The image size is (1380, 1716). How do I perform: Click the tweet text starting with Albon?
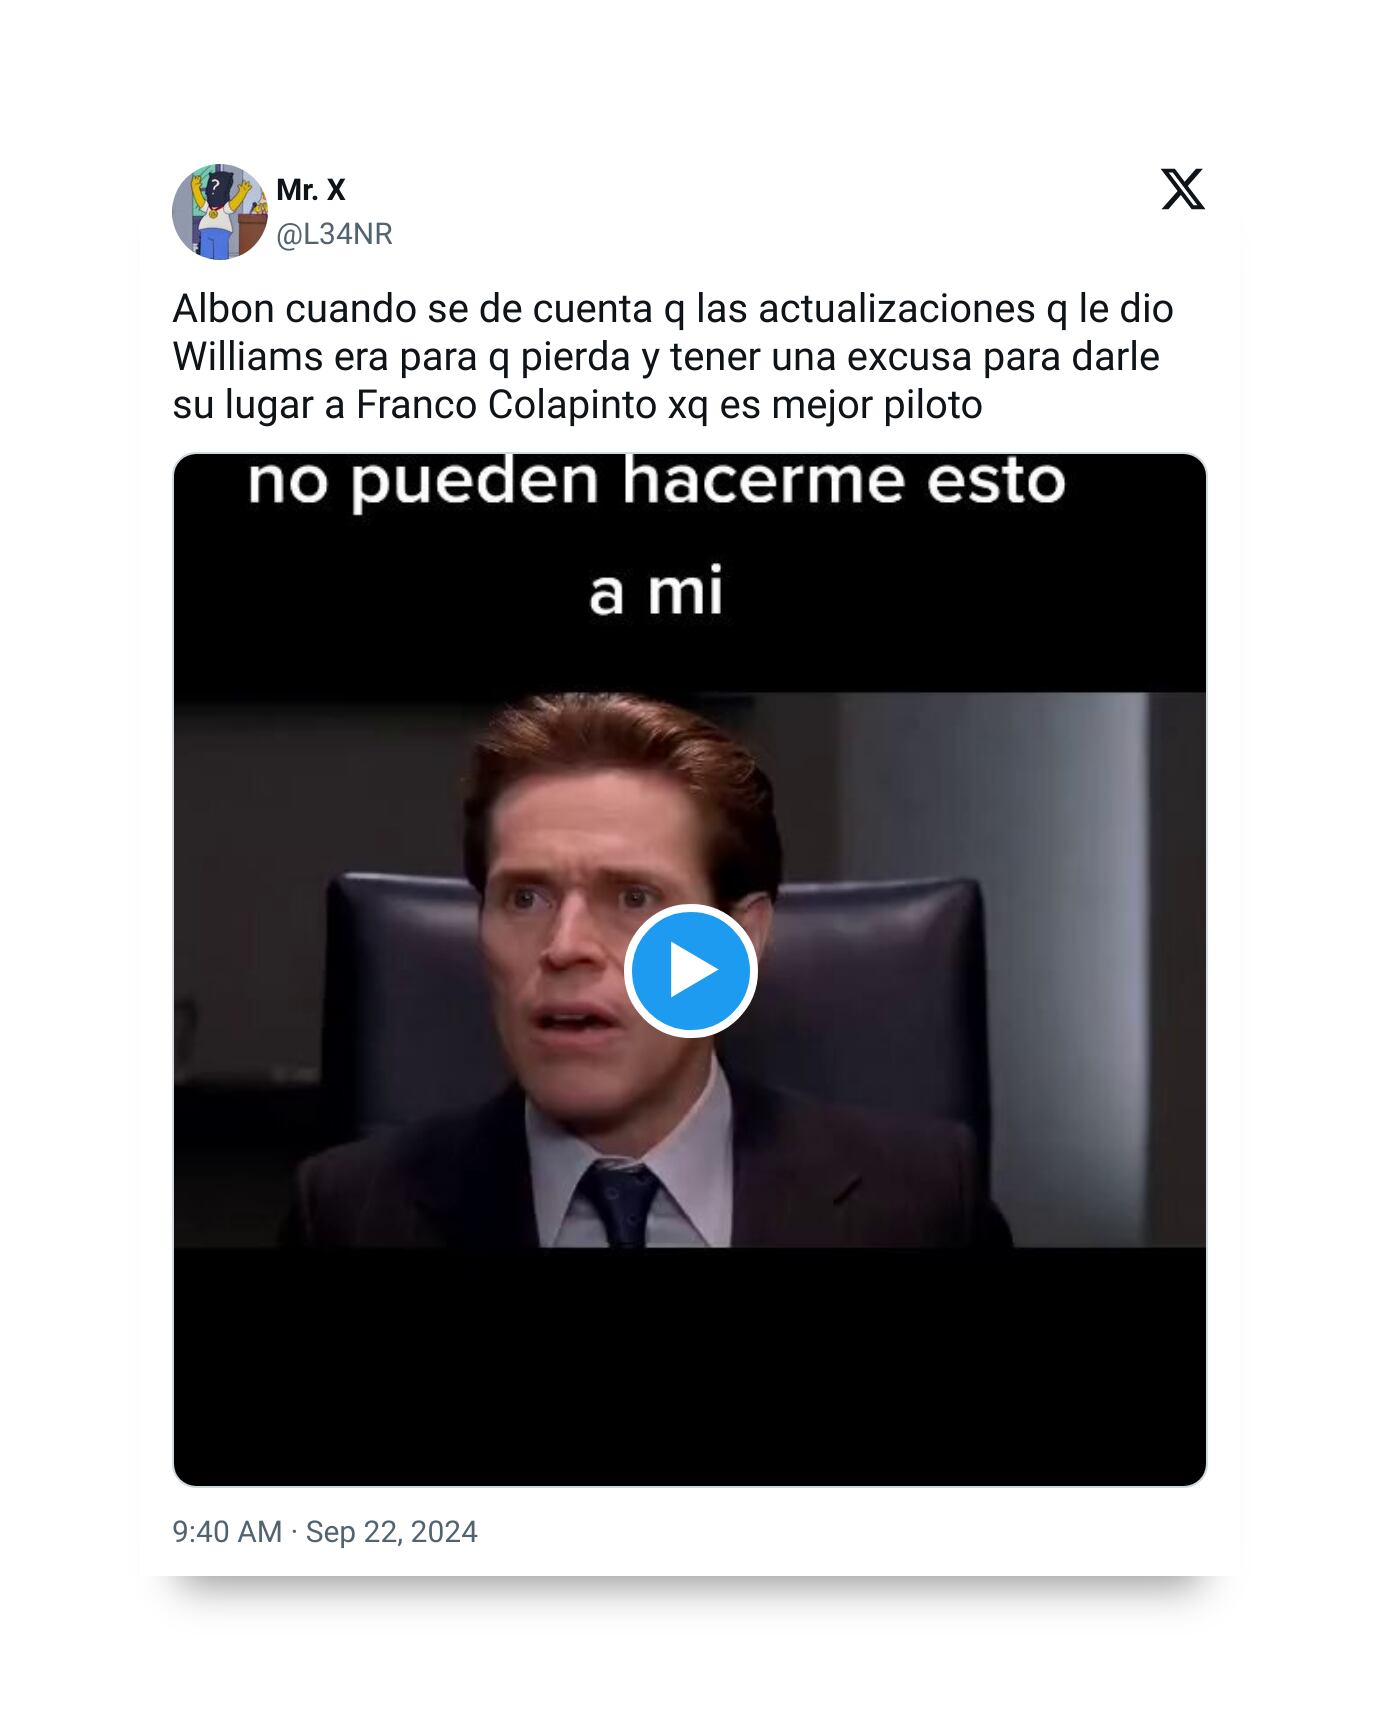coord(672,357)
